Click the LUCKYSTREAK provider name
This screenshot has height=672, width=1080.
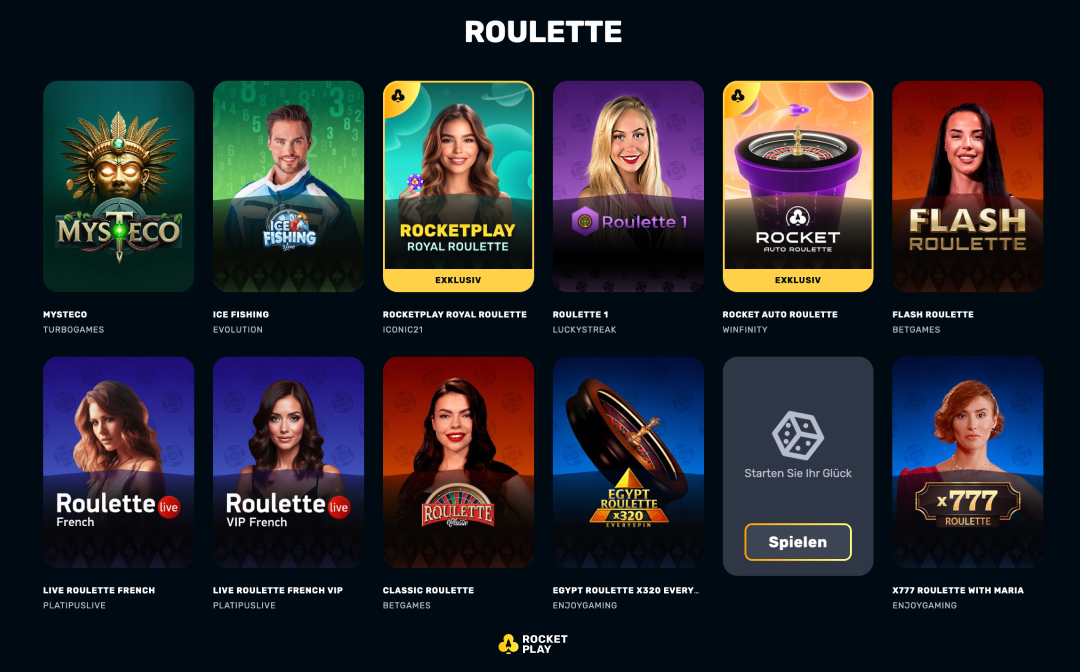(x=584, y=330)
